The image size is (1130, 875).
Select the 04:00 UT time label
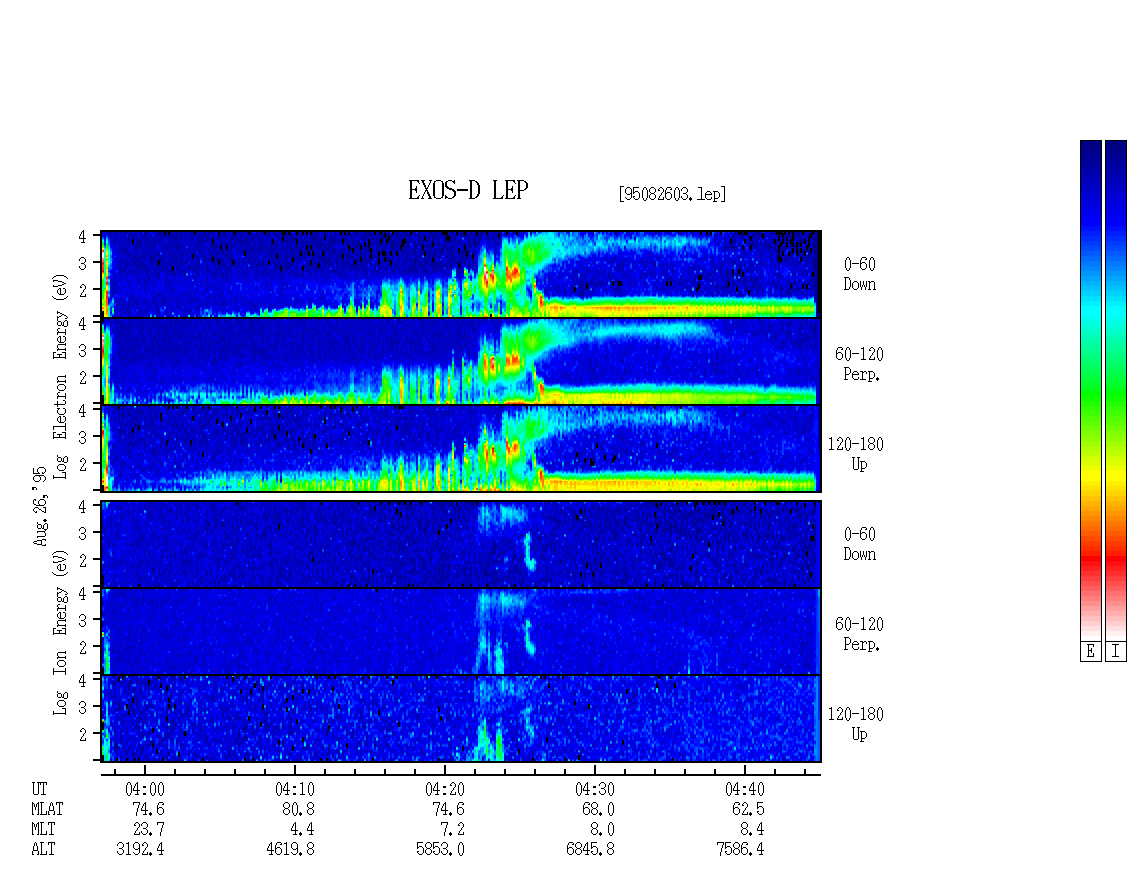point(145,789)
